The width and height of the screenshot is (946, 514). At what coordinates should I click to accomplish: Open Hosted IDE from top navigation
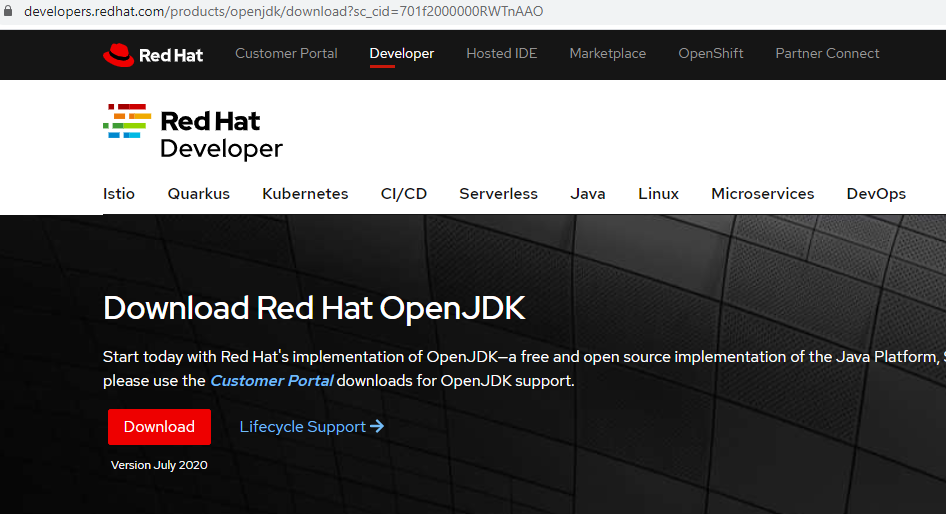(x=501, y=53)
